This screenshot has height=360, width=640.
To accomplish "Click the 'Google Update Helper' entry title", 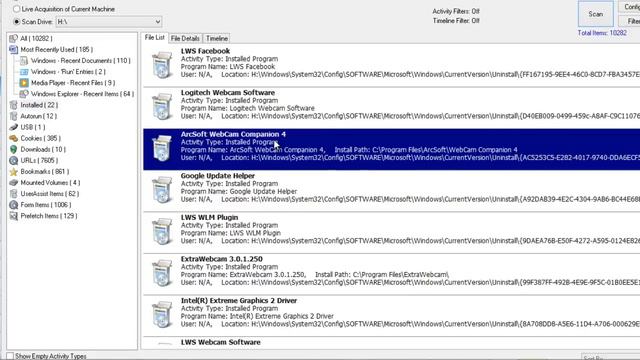I will pyautogui.click(x=218, y=176).
